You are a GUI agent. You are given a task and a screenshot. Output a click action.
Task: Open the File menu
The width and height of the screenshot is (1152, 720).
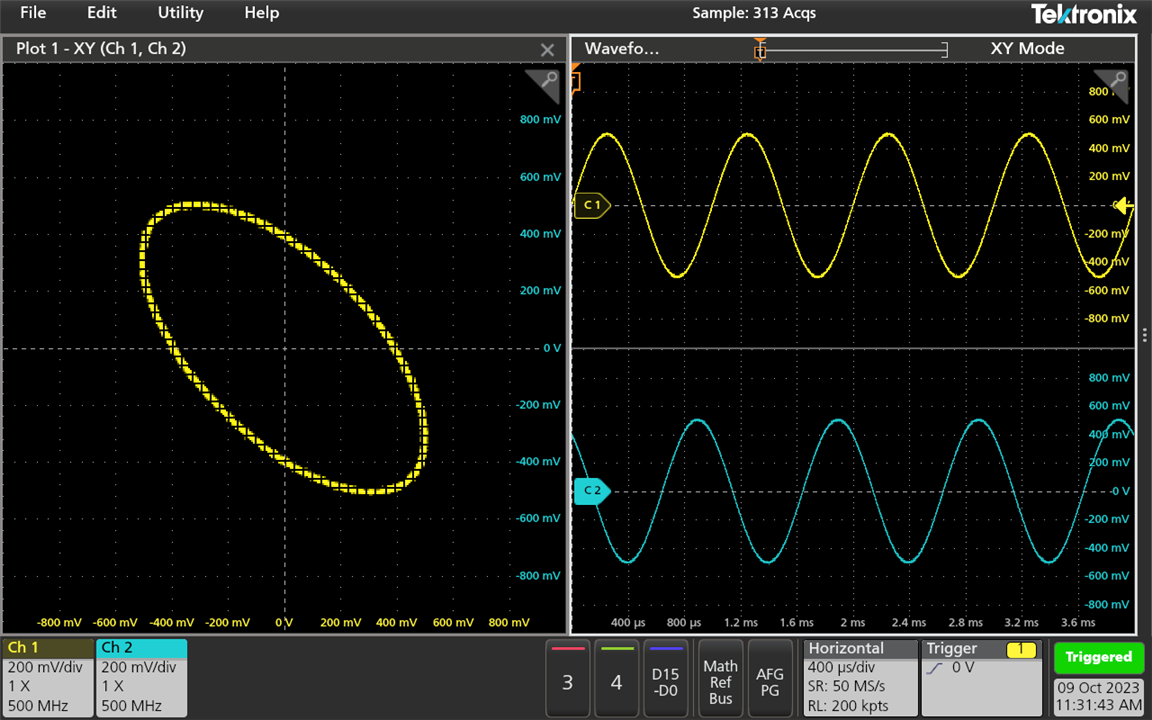[x=33, y=12]
